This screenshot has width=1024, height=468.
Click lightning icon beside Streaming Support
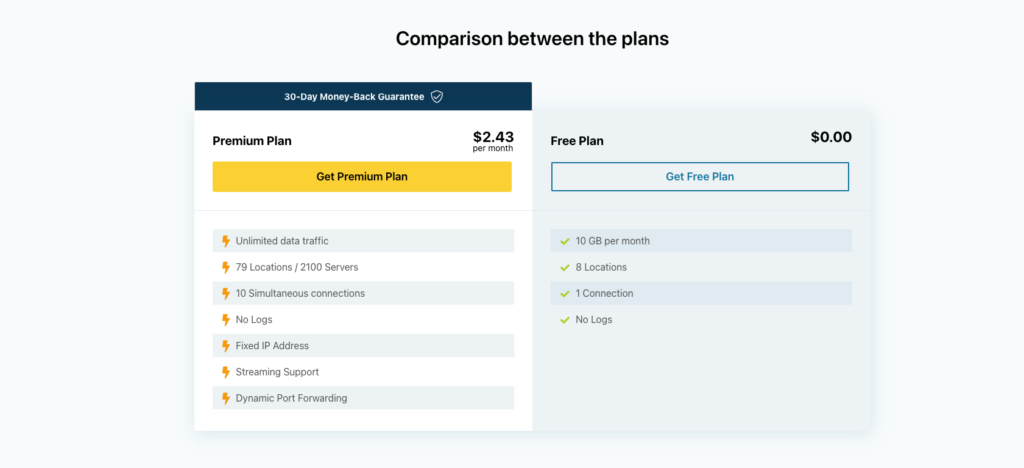tap(226, 372)
